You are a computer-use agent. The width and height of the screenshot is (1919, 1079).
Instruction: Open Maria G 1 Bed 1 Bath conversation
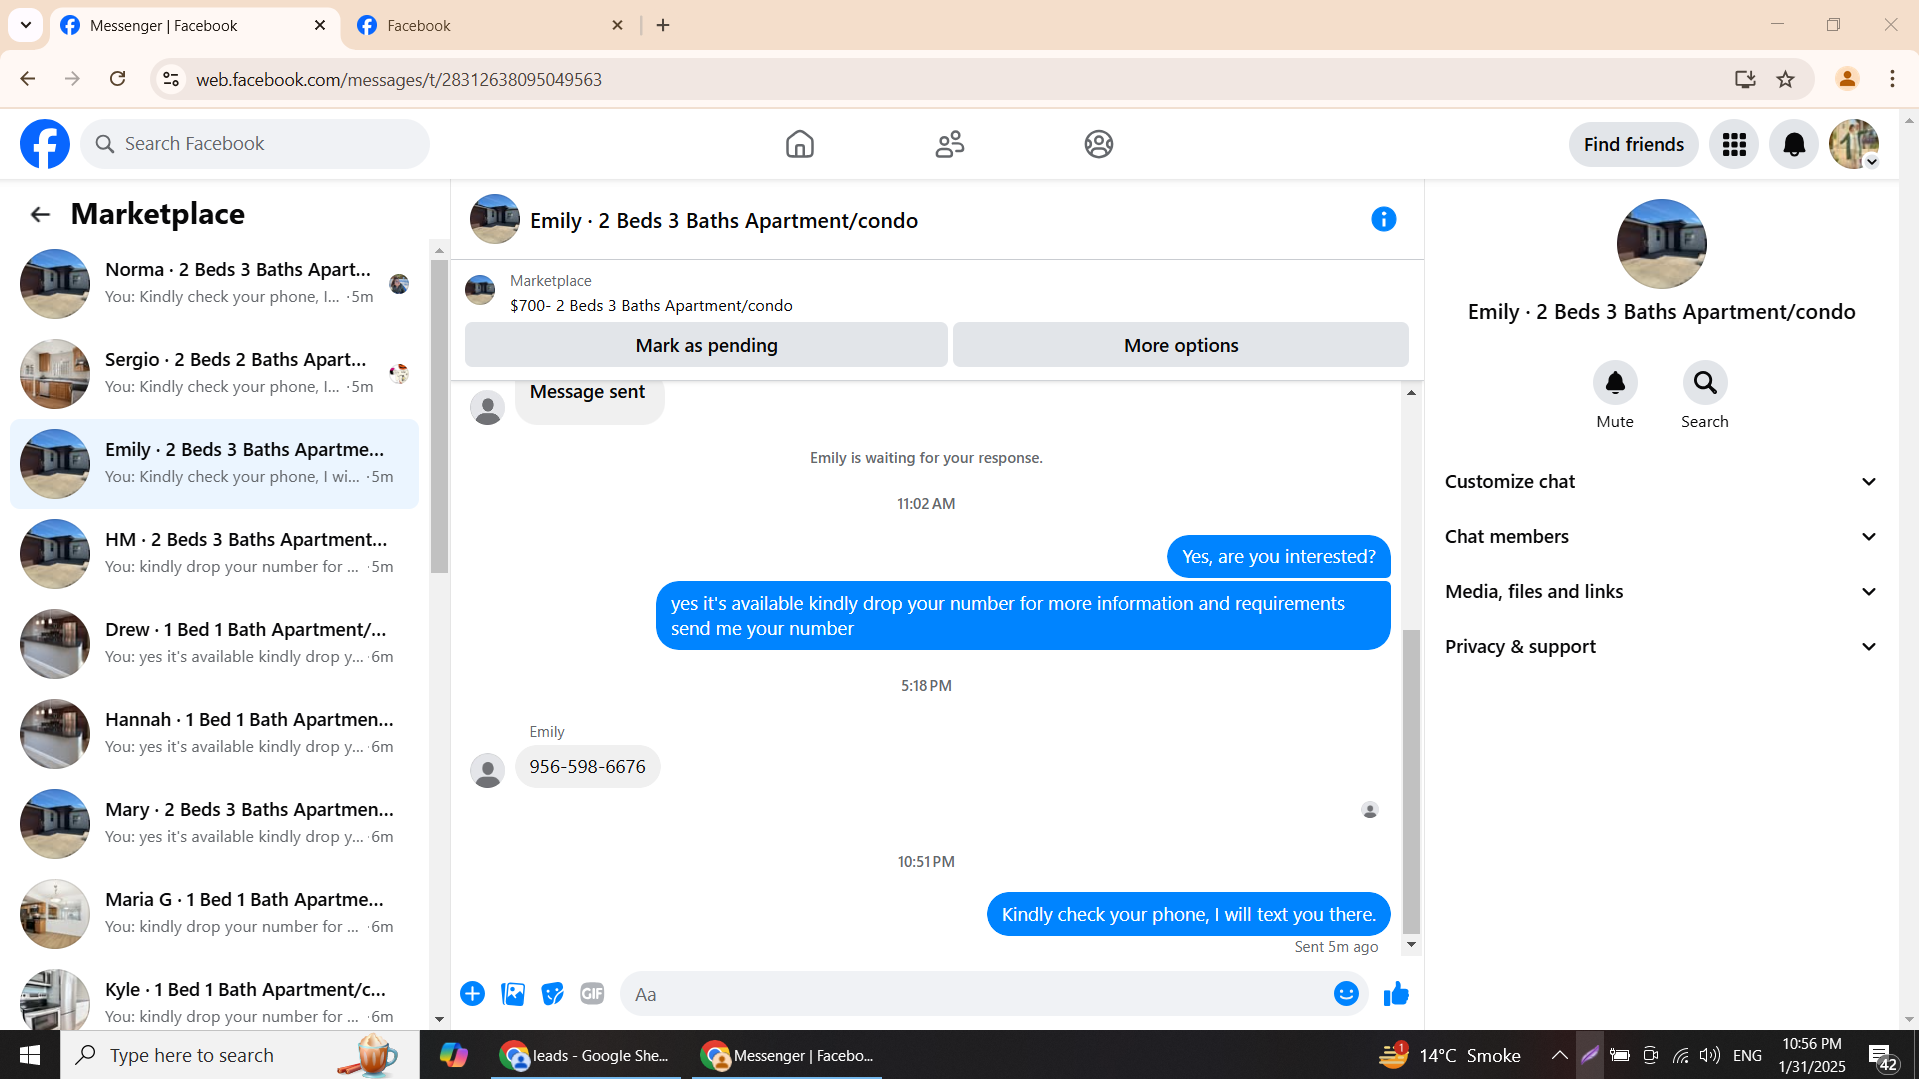[215, 914]
